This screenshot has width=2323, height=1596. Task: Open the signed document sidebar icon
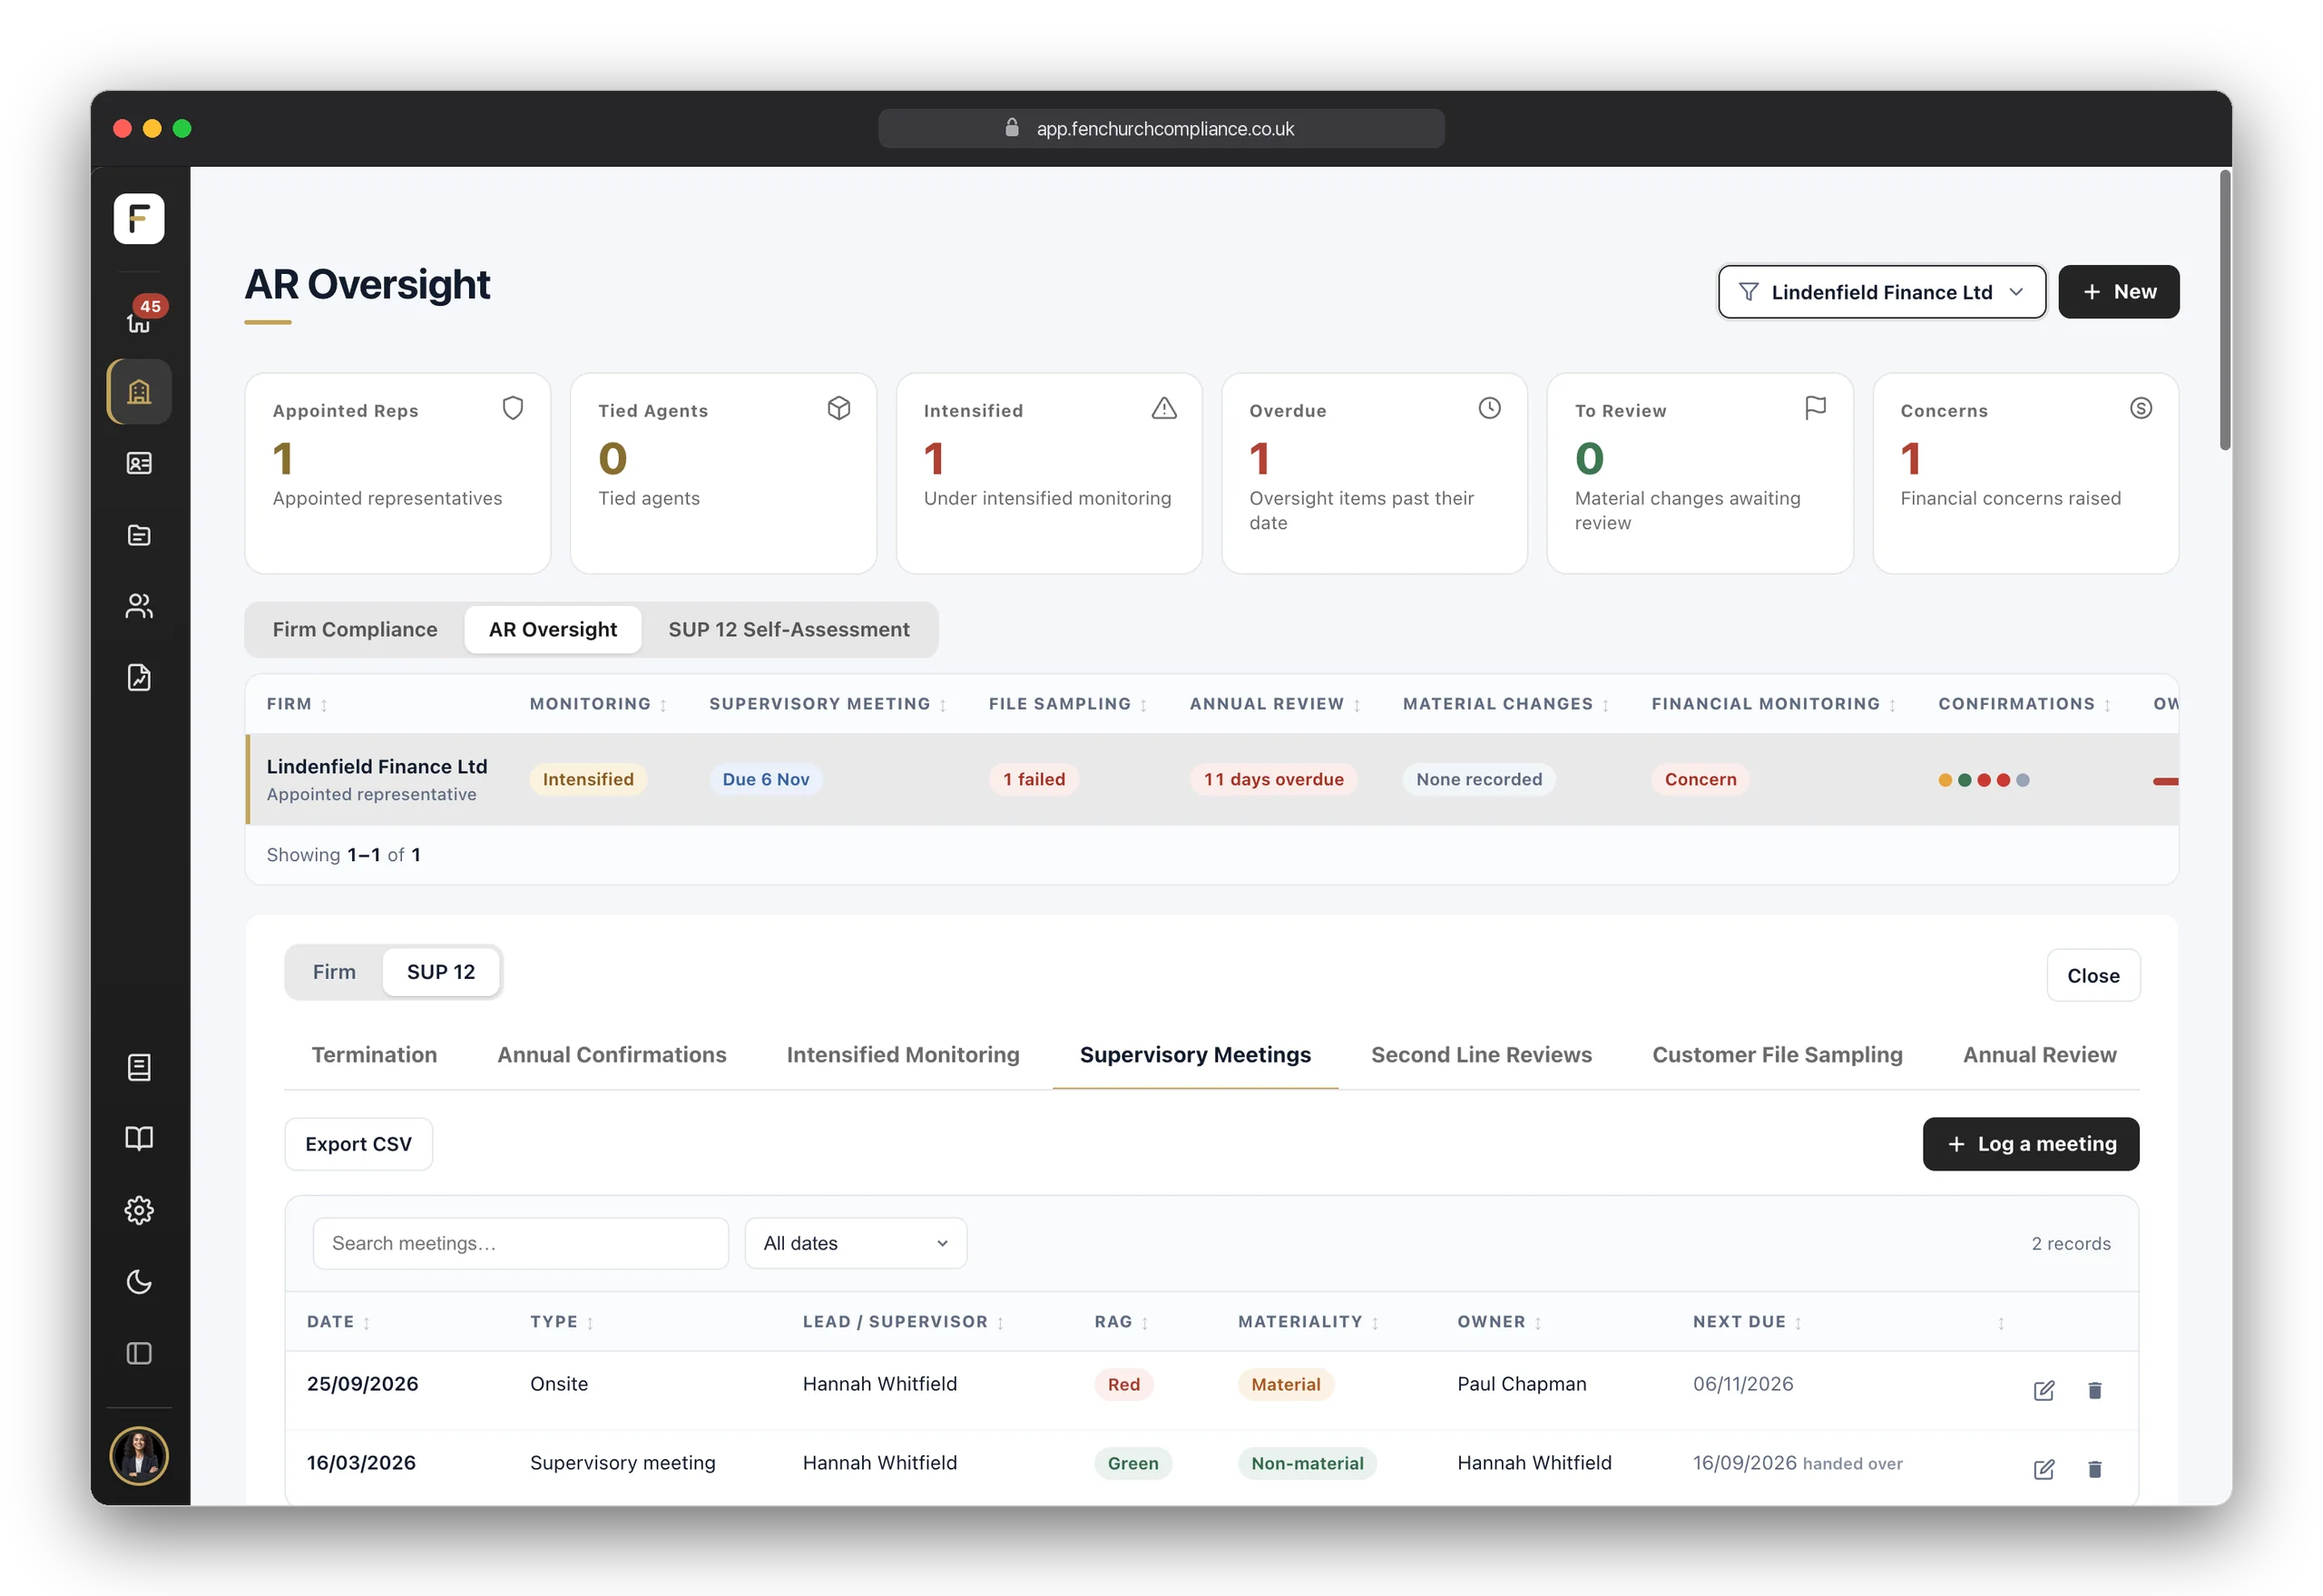click(x=139, y=678)
